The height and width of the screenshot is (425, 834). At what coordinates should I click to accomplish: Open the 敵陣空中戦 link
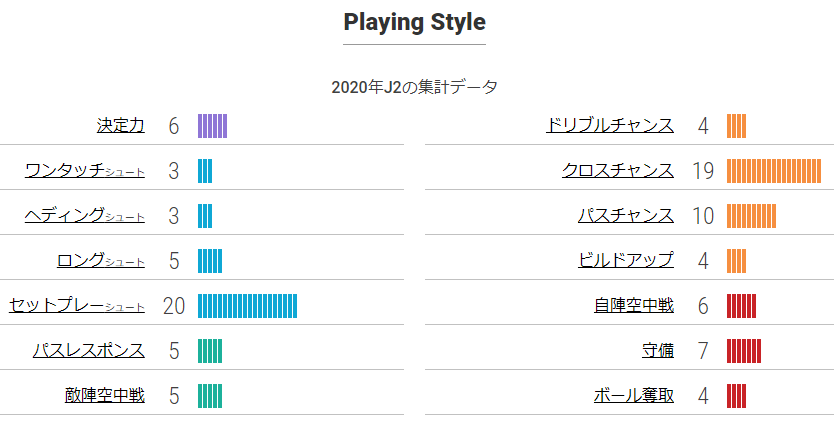click(105, 396)
